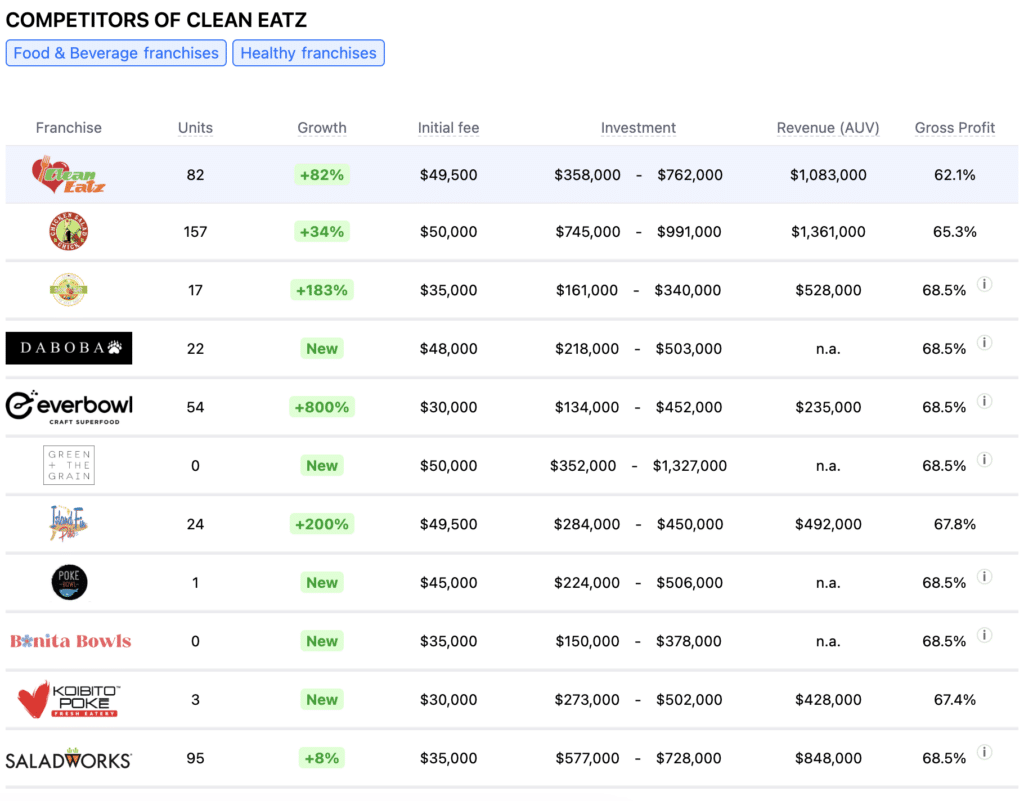Click info icon in the everbowl row
Image resolution: width=1024 pixels, height=801 pixels.
tap(984, 401)
